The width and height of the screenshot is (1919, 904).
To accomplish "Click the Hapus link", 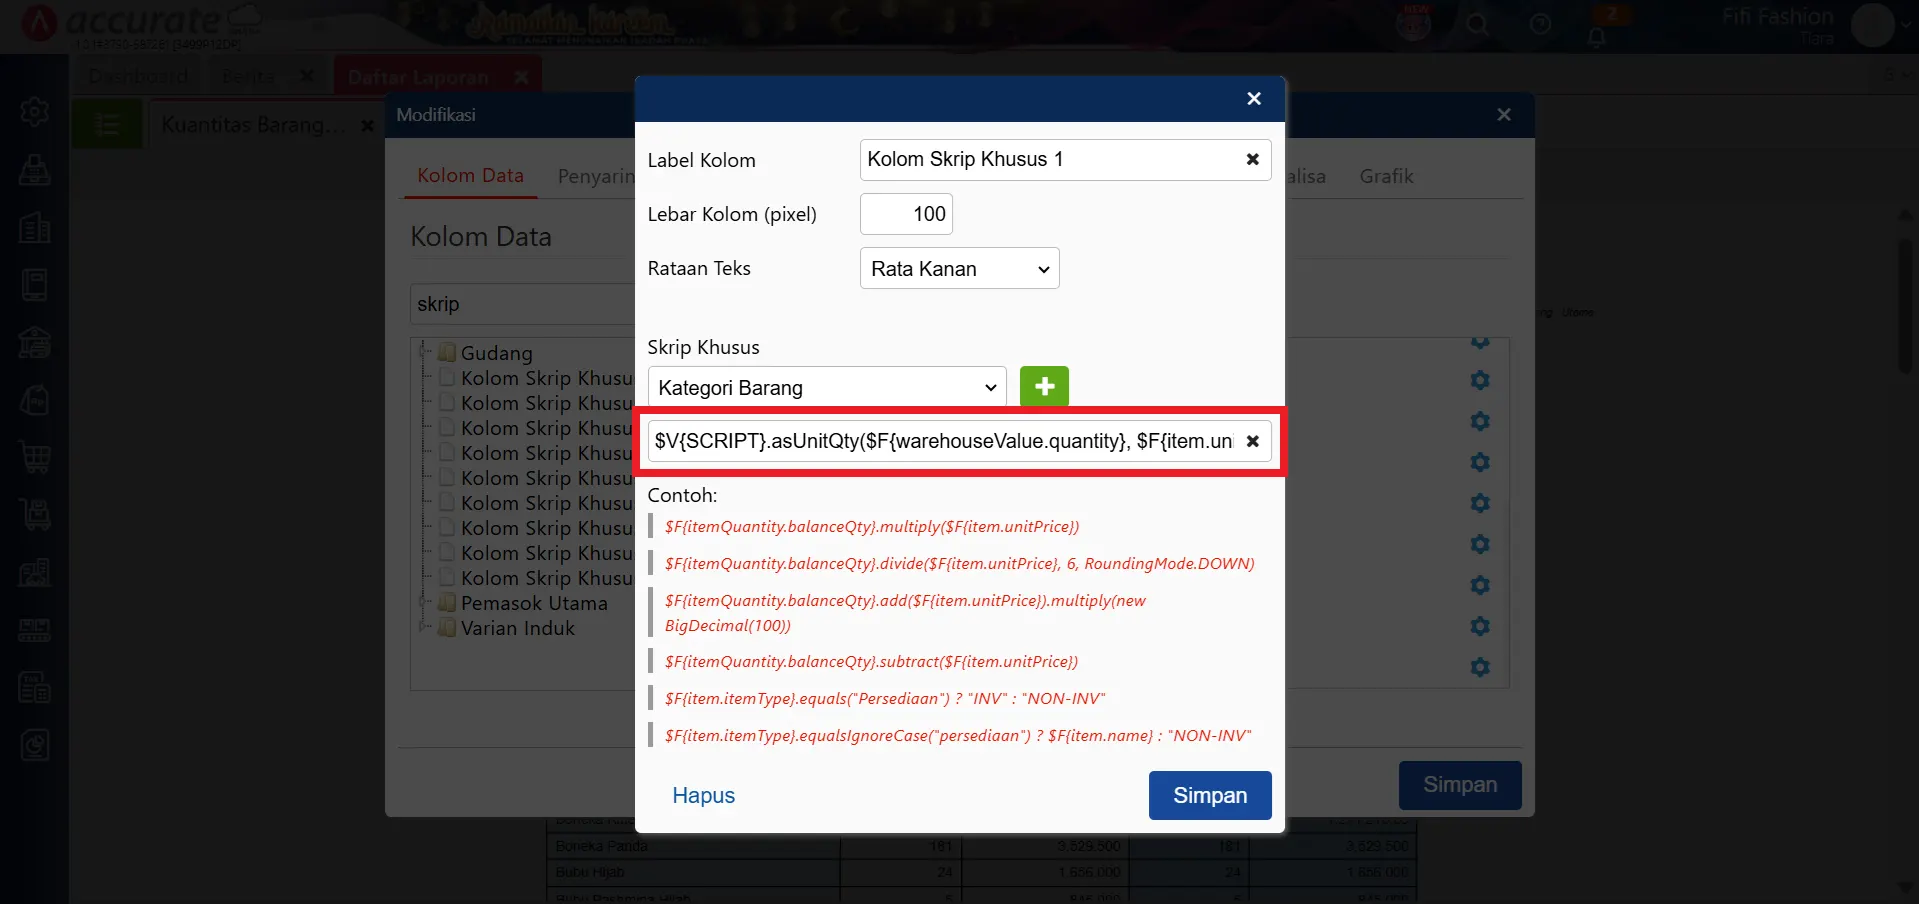I will 703,795.
